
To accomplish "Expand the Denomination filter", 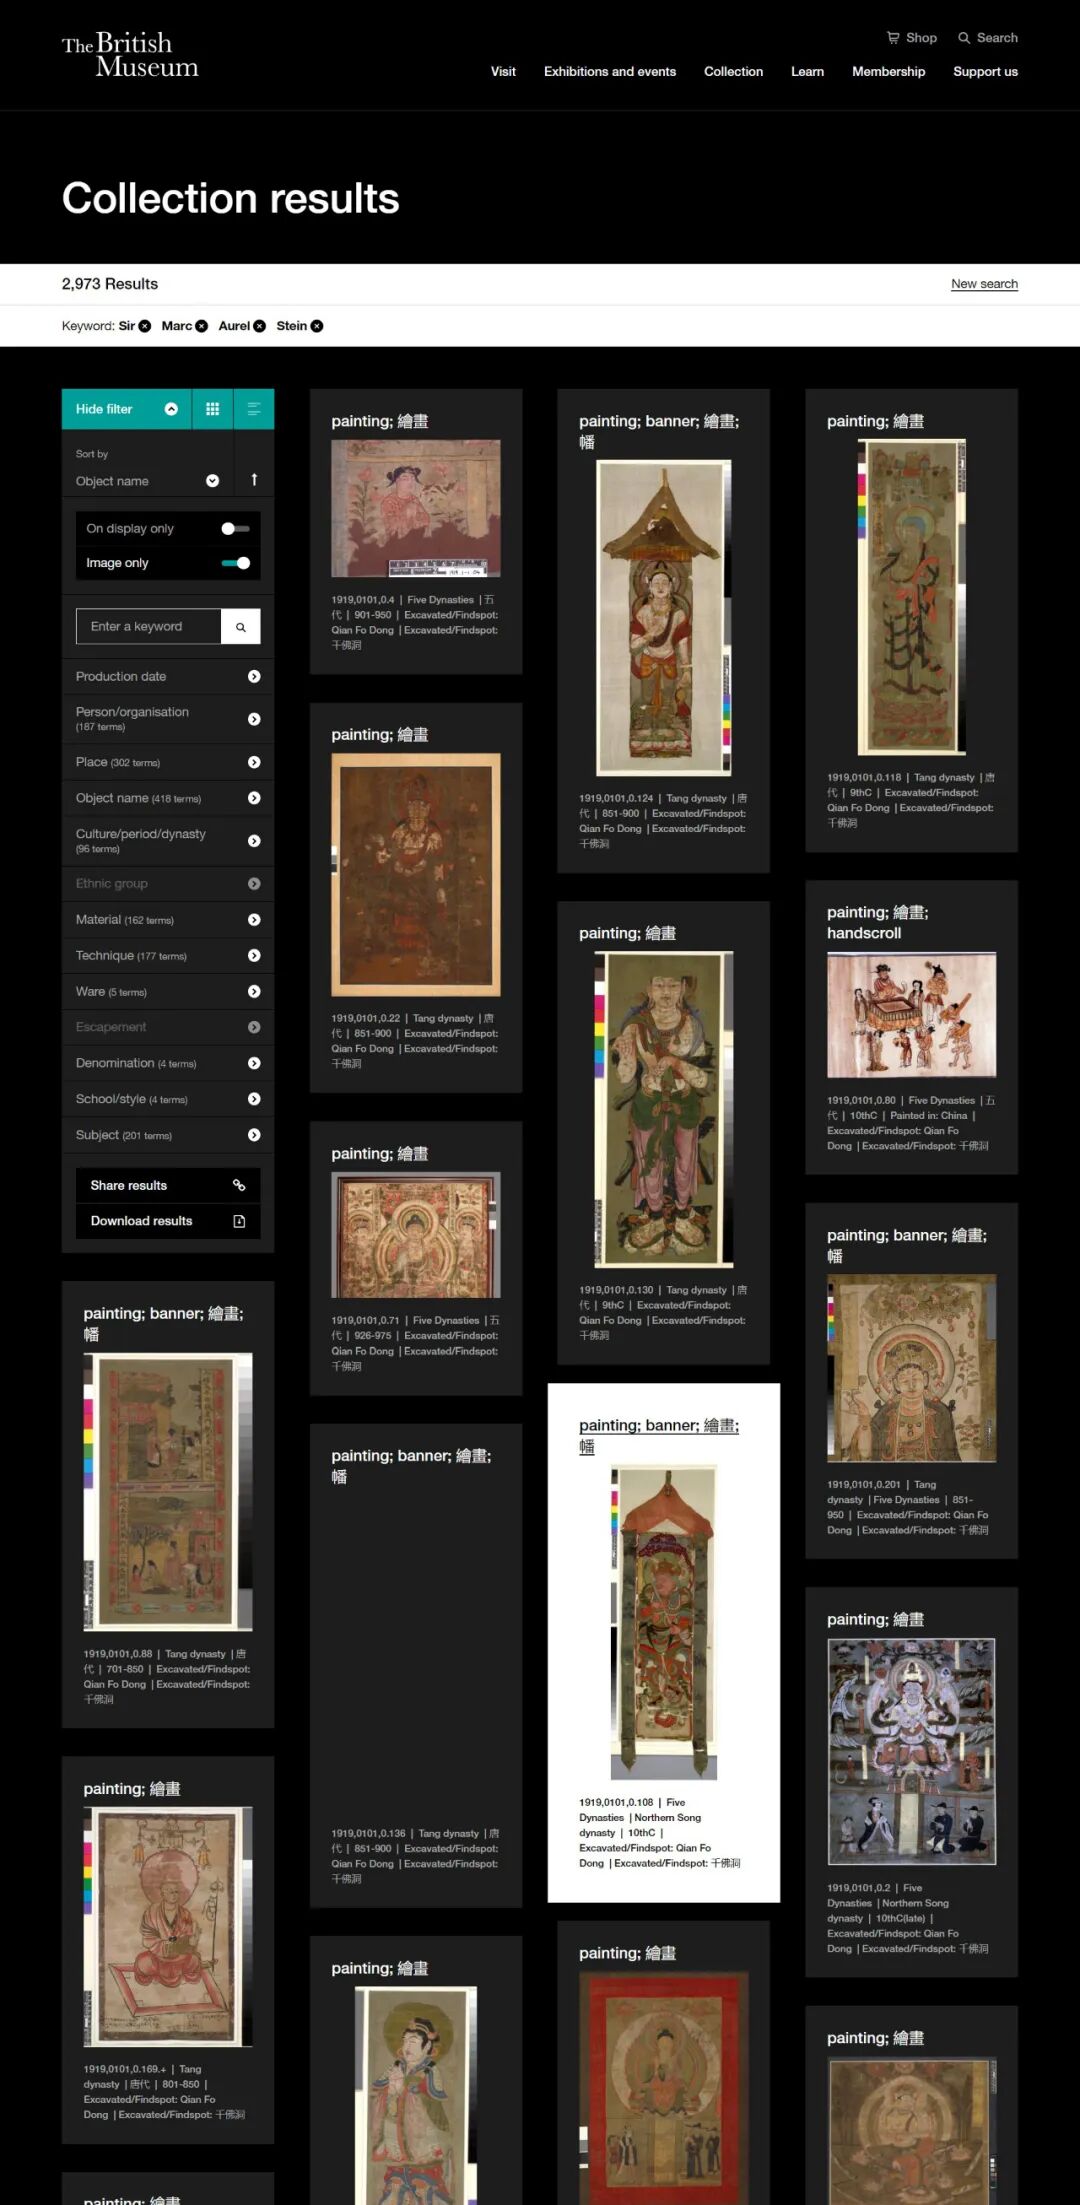I will 168,1063.
